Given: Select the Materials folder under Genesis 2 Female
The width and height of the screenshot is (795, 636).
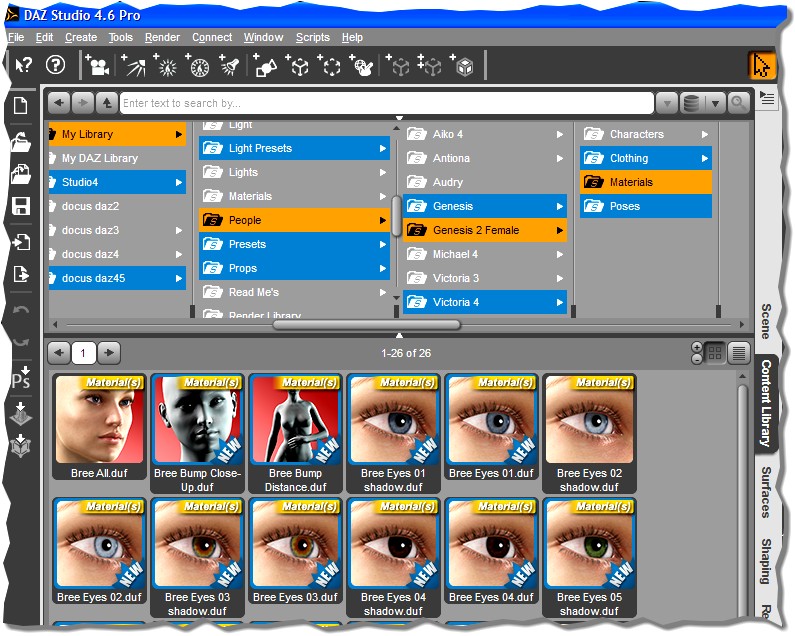Looking at the screenshot, I should (x=645, y=182).
